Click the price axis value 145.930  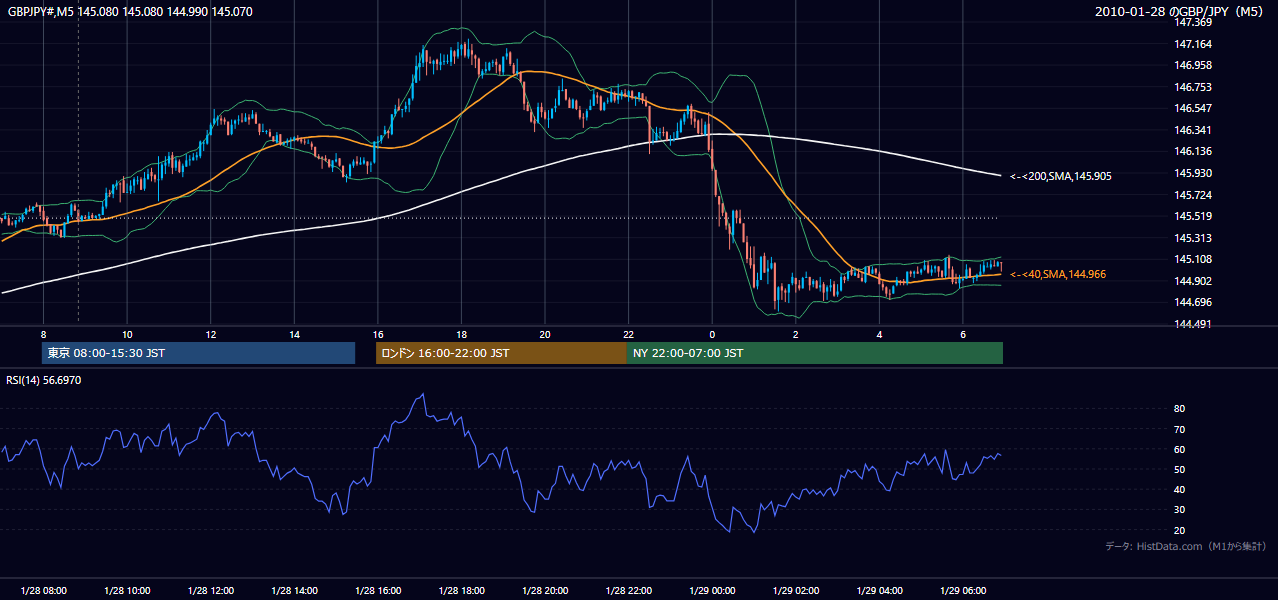click(x=1193, y=173)
